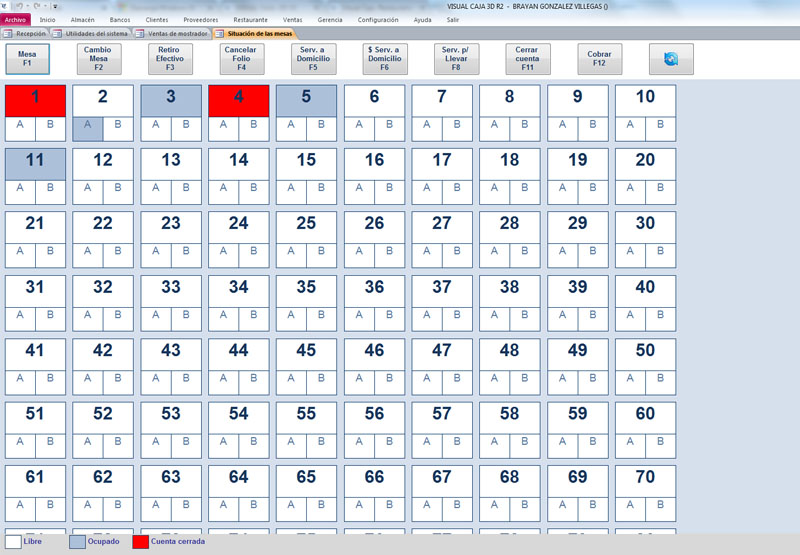Click the Cambio Mesa F2 button

[98, 59]
